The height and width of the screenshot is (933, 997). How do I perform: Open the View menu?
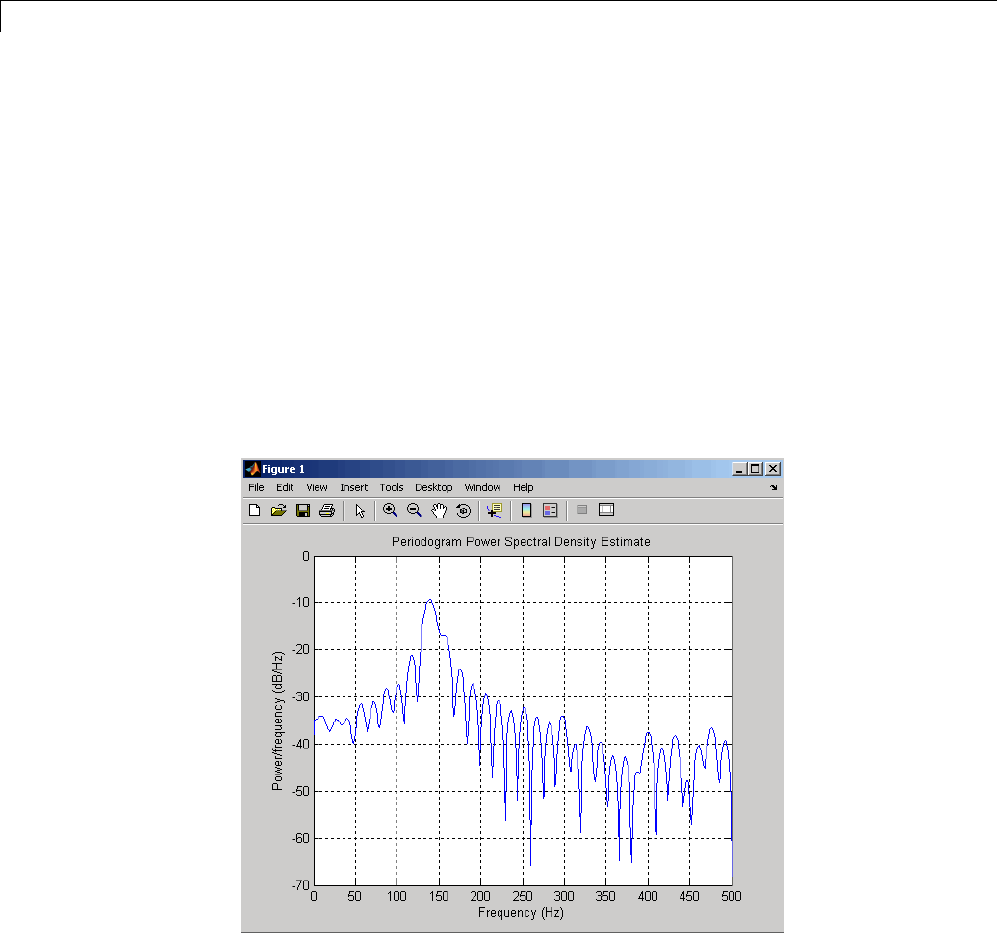(317, 488)
